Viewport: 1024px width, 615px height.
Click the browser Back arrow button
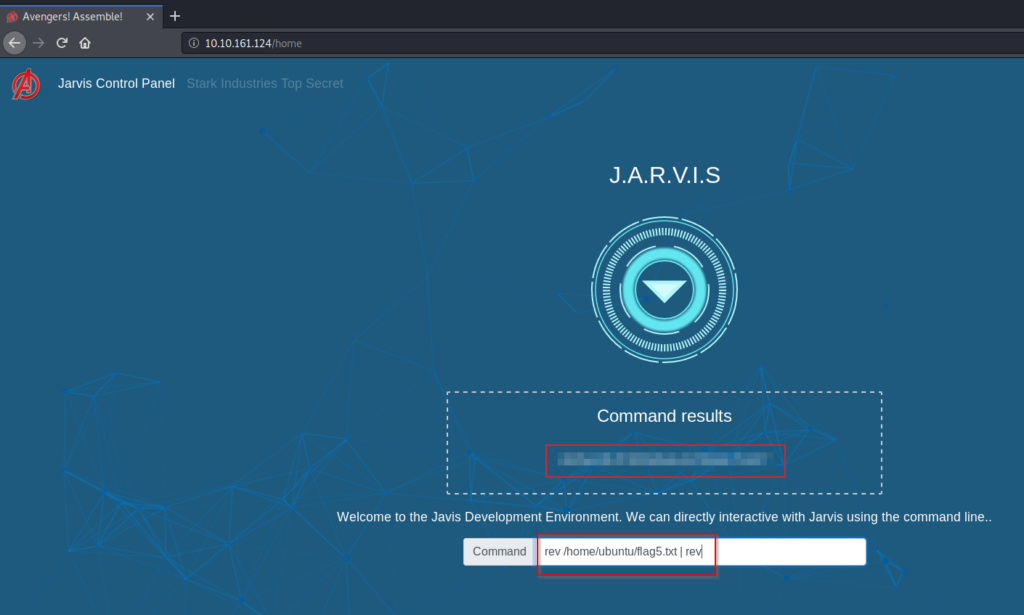[x=14, y=43]
